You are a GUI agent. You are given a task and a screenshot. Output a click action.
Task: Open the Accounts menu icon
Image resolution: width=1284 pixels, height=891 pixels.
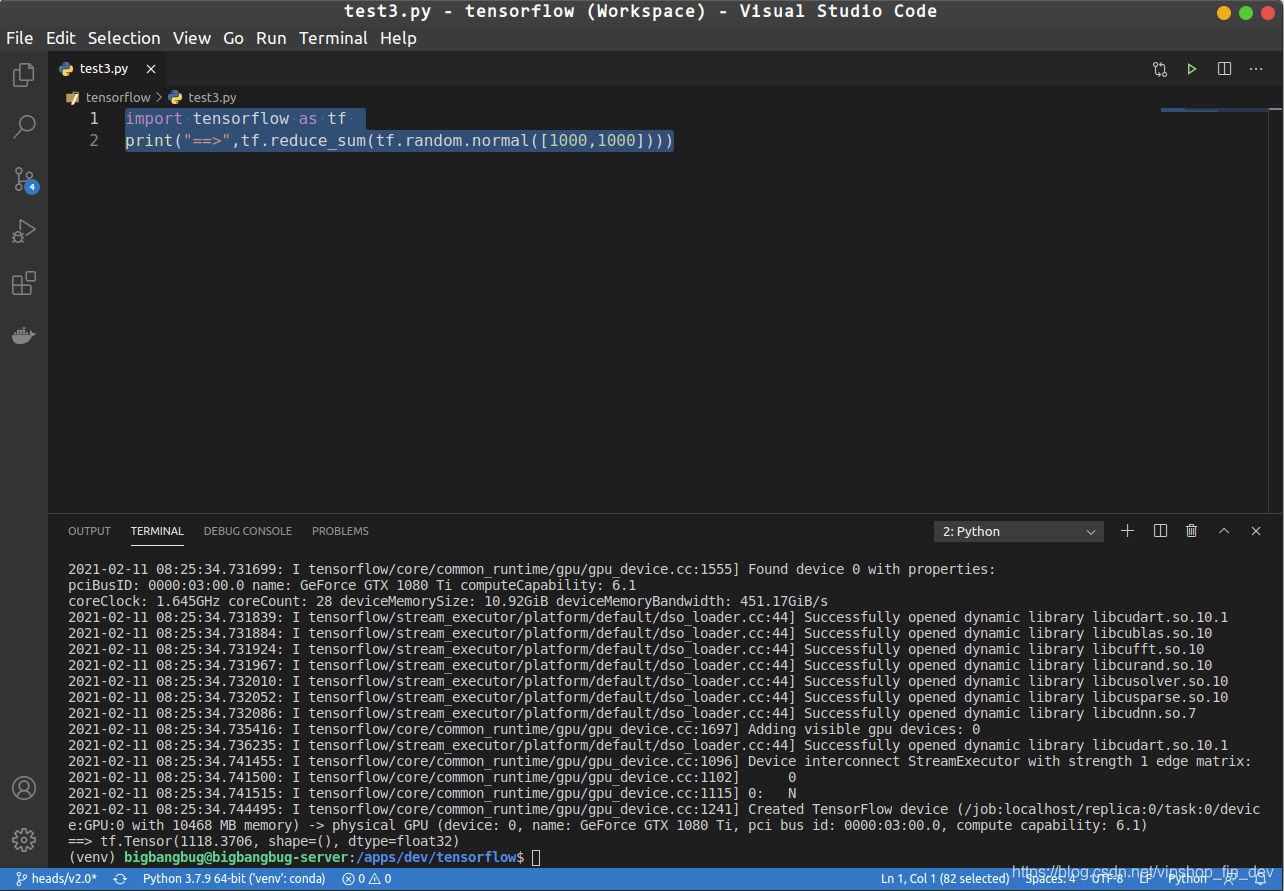(x=24, y=788)
